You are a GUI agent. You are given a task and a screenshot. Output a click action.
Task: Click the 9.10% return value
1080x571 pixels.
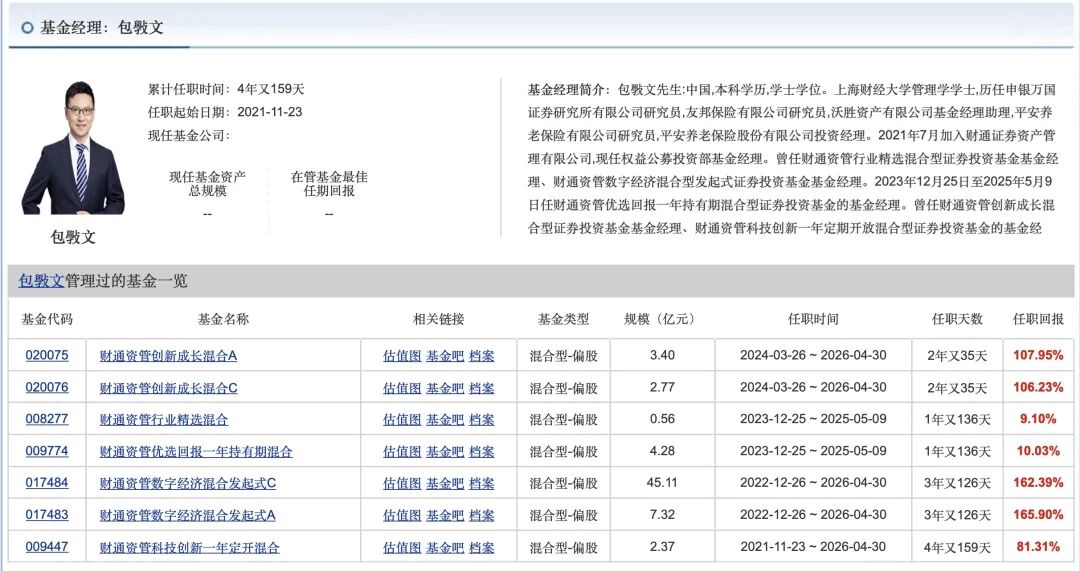(1038, 419)
